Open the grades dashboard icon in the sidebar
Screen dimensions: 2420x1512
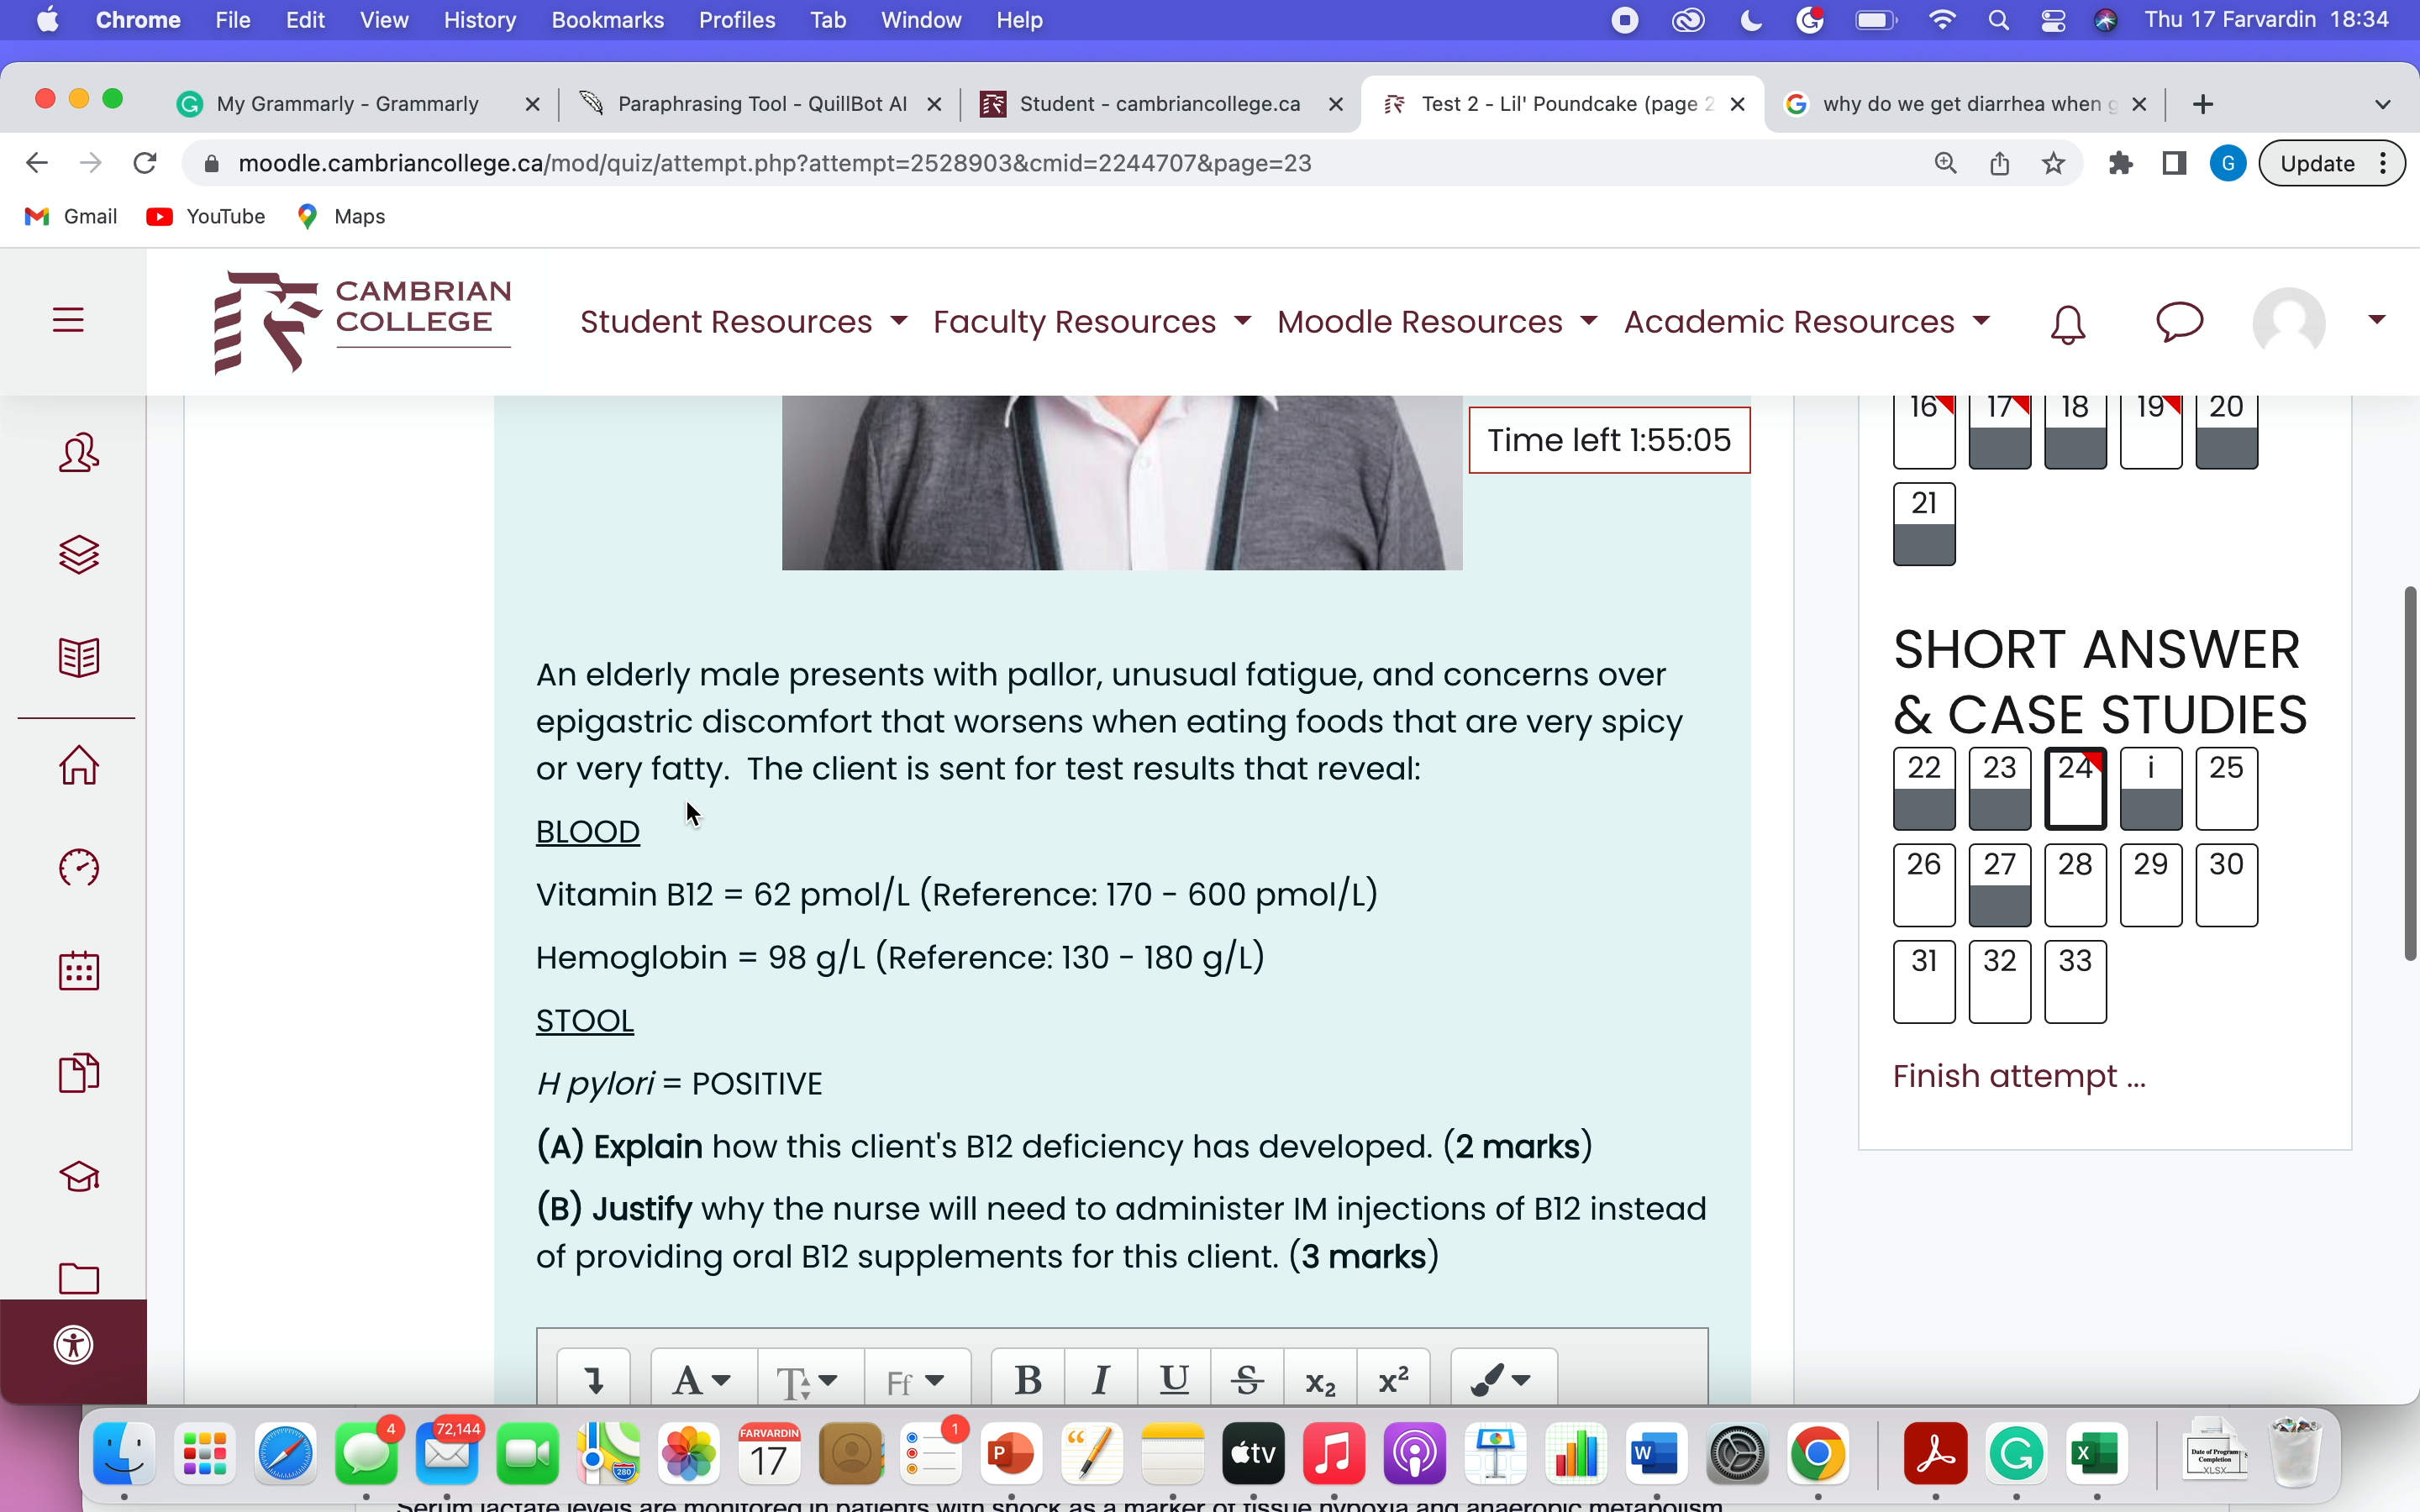79,868
